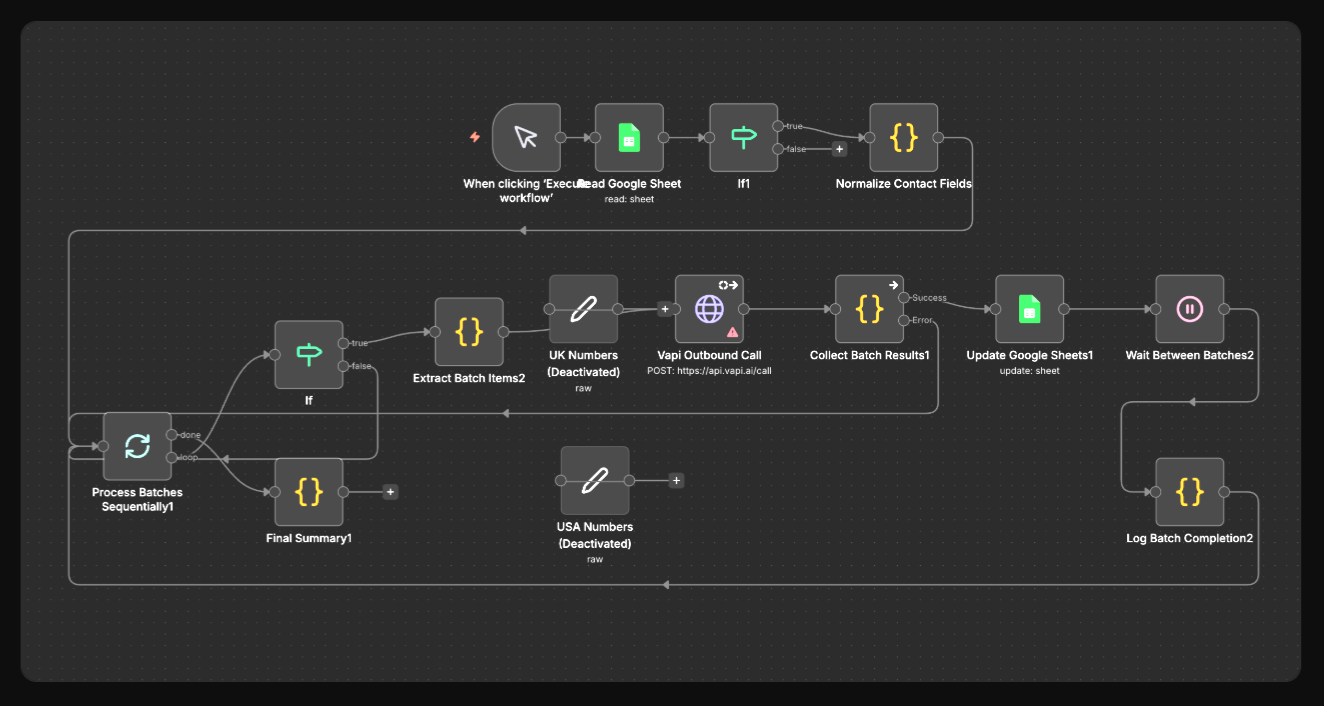
Task: Click the plus after USA Numbers node
Action: 676,480
